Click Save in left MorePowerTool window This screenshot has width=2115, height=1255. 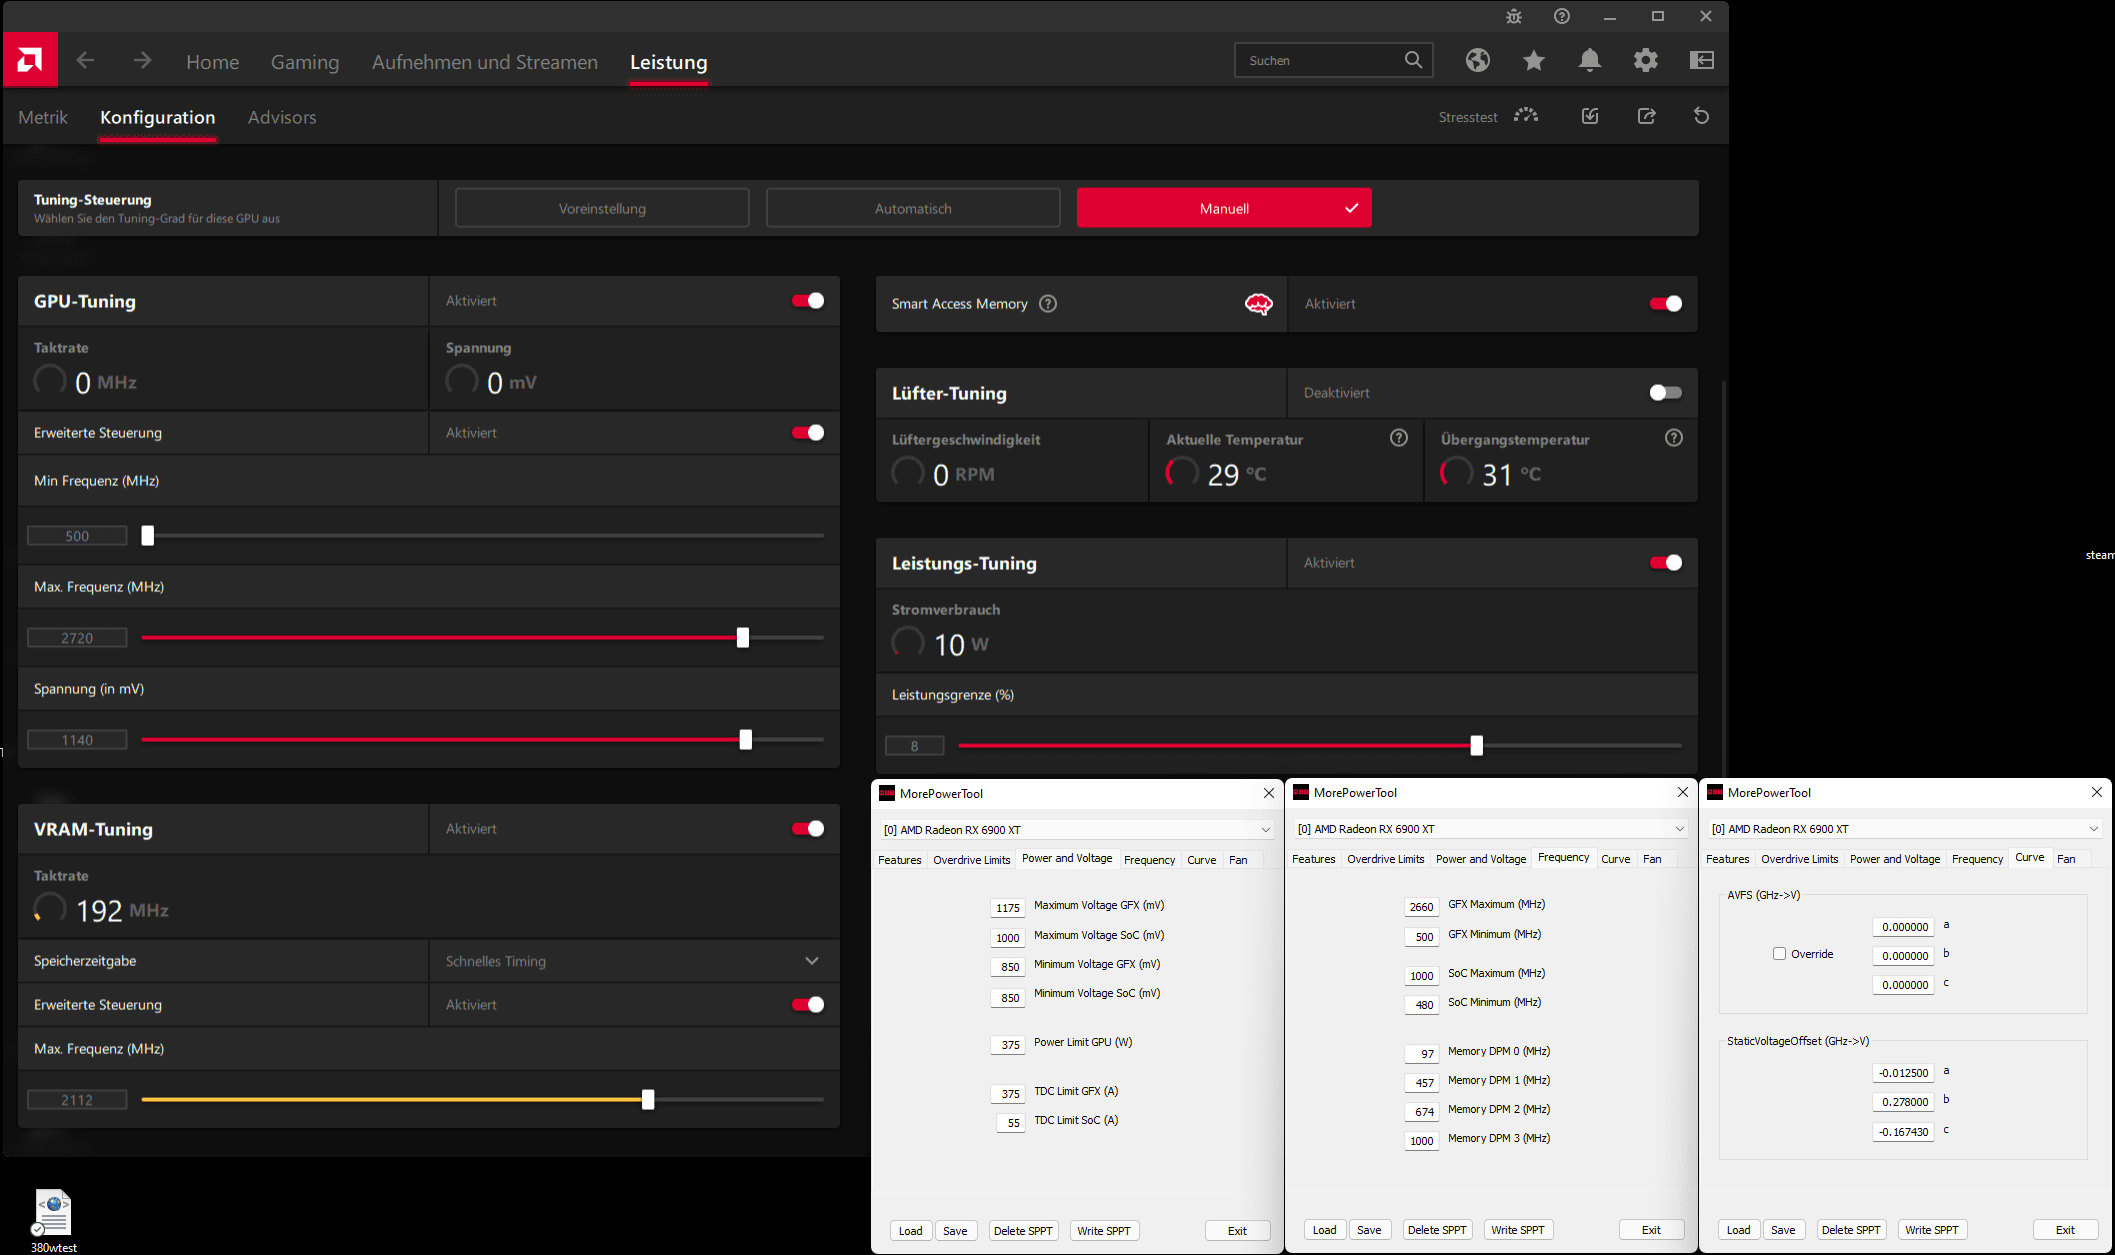pos(955,1231)
